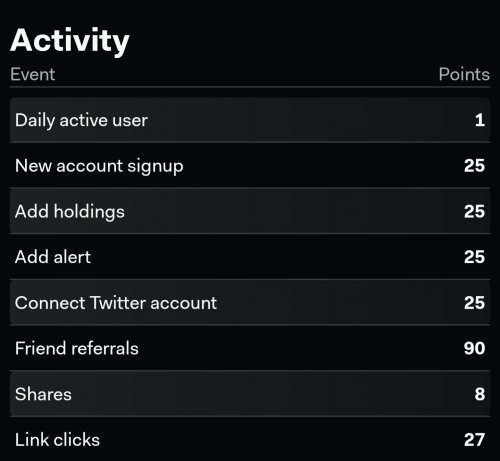This screenshot has height=461, width=500.
Task: Click the Daily active user points value 1
Action: pos(480,120)
